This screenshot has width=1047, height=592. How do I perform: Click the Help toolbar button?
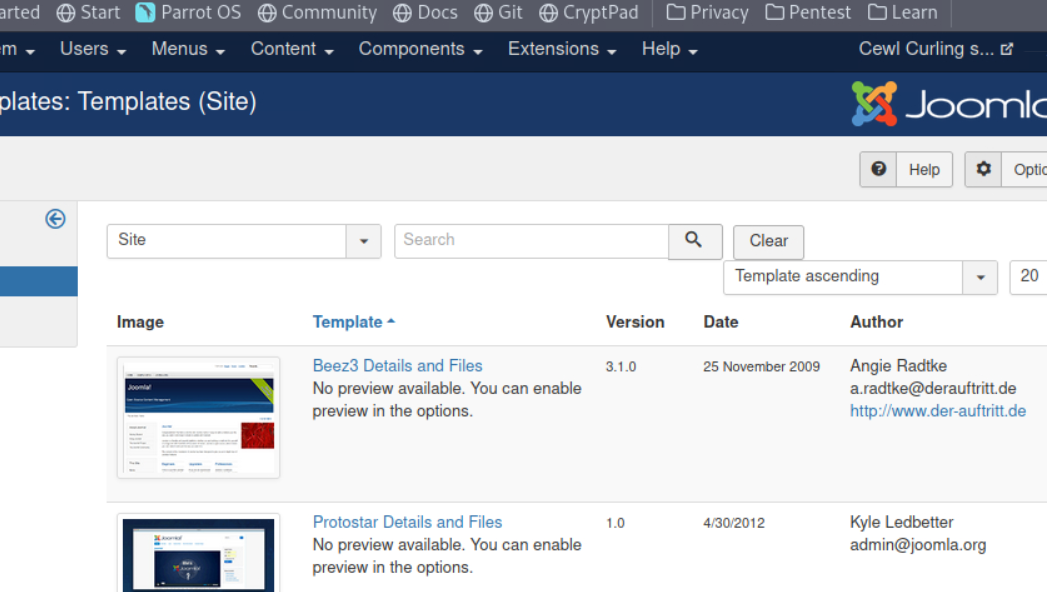click(x=906, y=170)
